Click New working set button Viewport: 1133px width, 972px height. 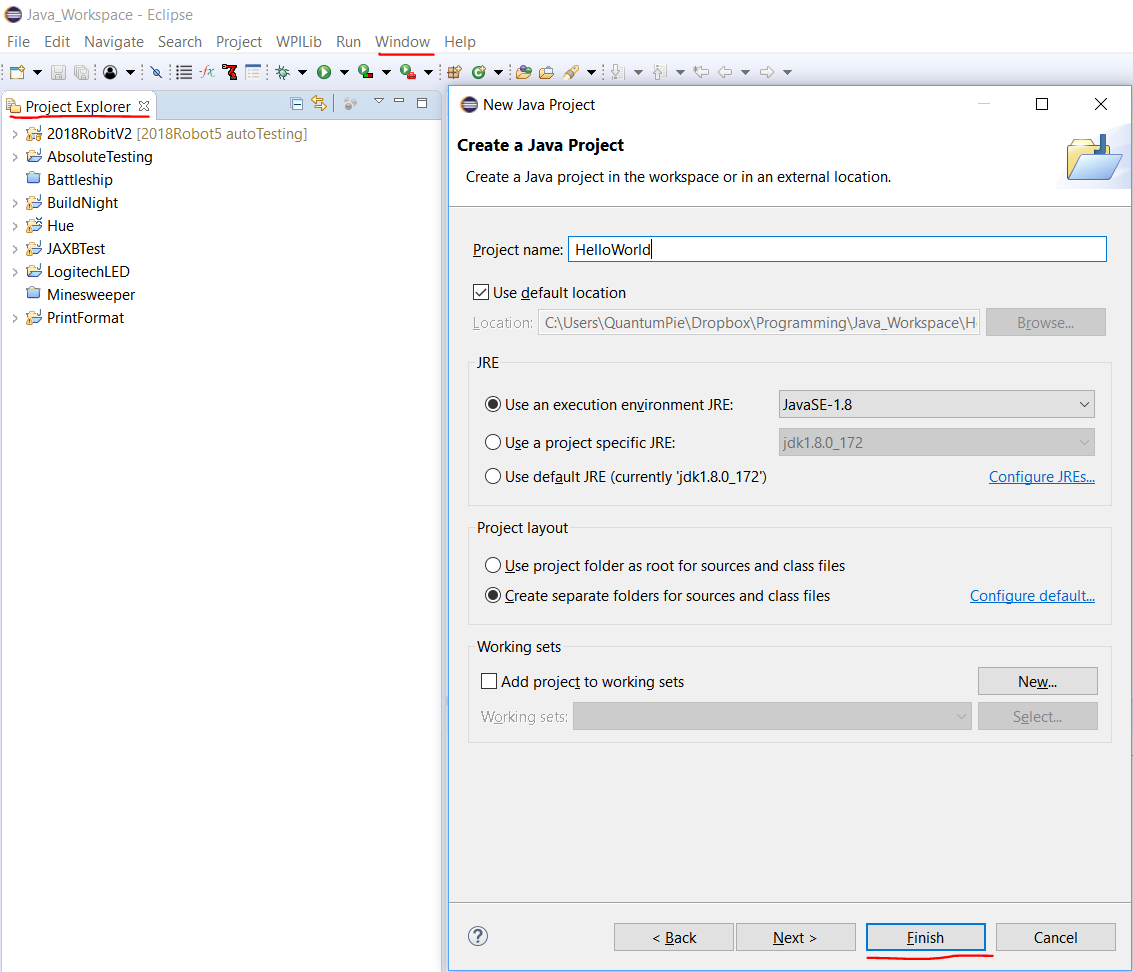1038,681
